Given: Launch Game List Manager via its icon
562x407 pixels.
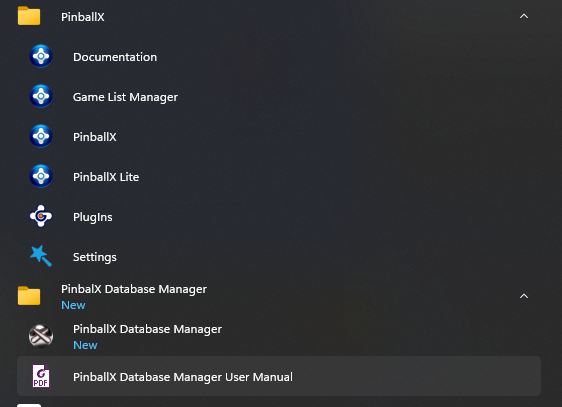Looking at the screenshot, I should pos(41,96).
